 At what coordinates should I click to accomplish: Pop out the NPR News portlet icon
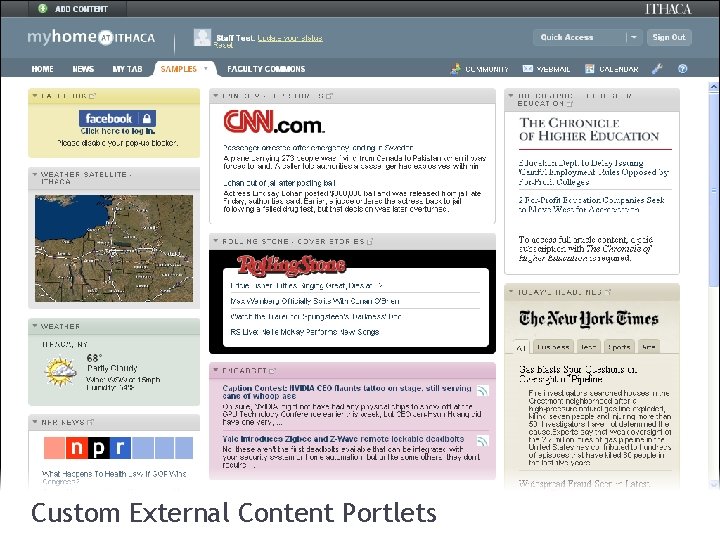point(90,422)
